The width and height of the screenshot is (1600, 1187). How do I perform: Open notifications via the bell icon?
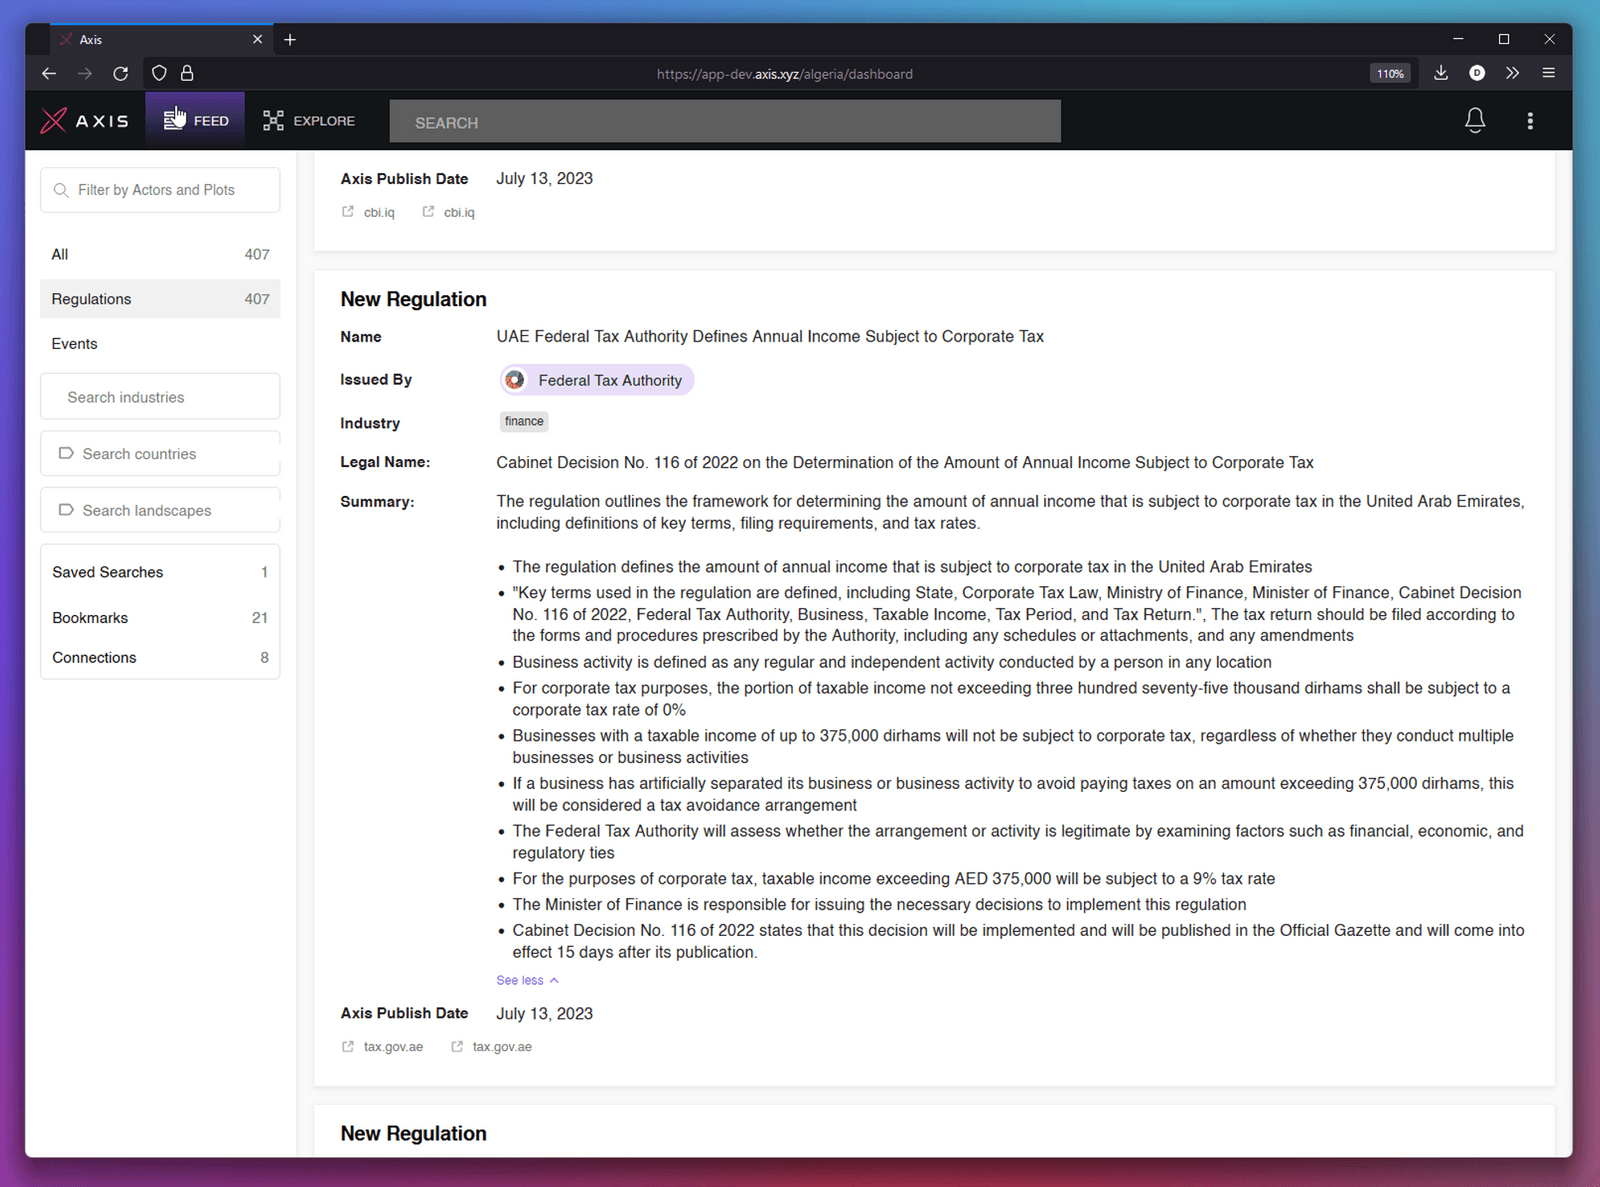[1475, 120]
